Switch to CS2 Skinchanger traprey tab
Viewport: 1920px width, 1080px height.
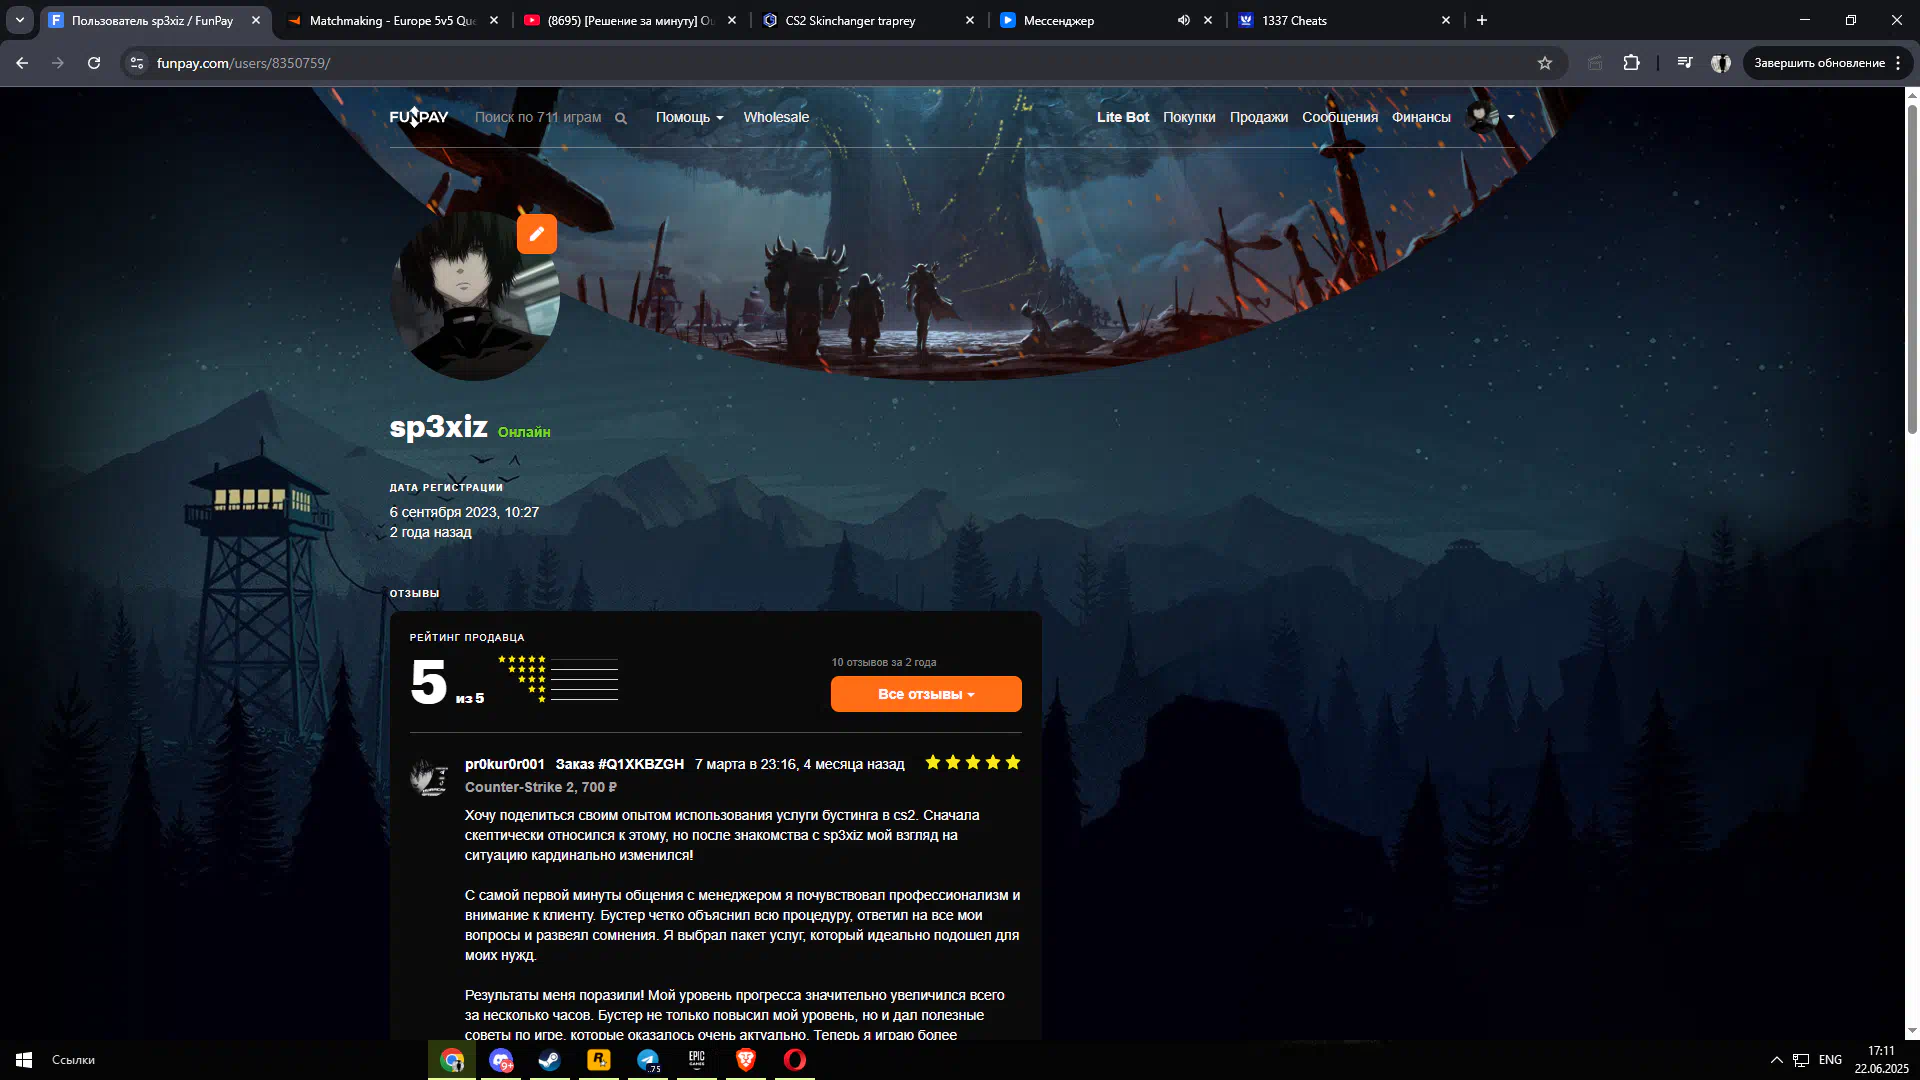coord(868,20)
